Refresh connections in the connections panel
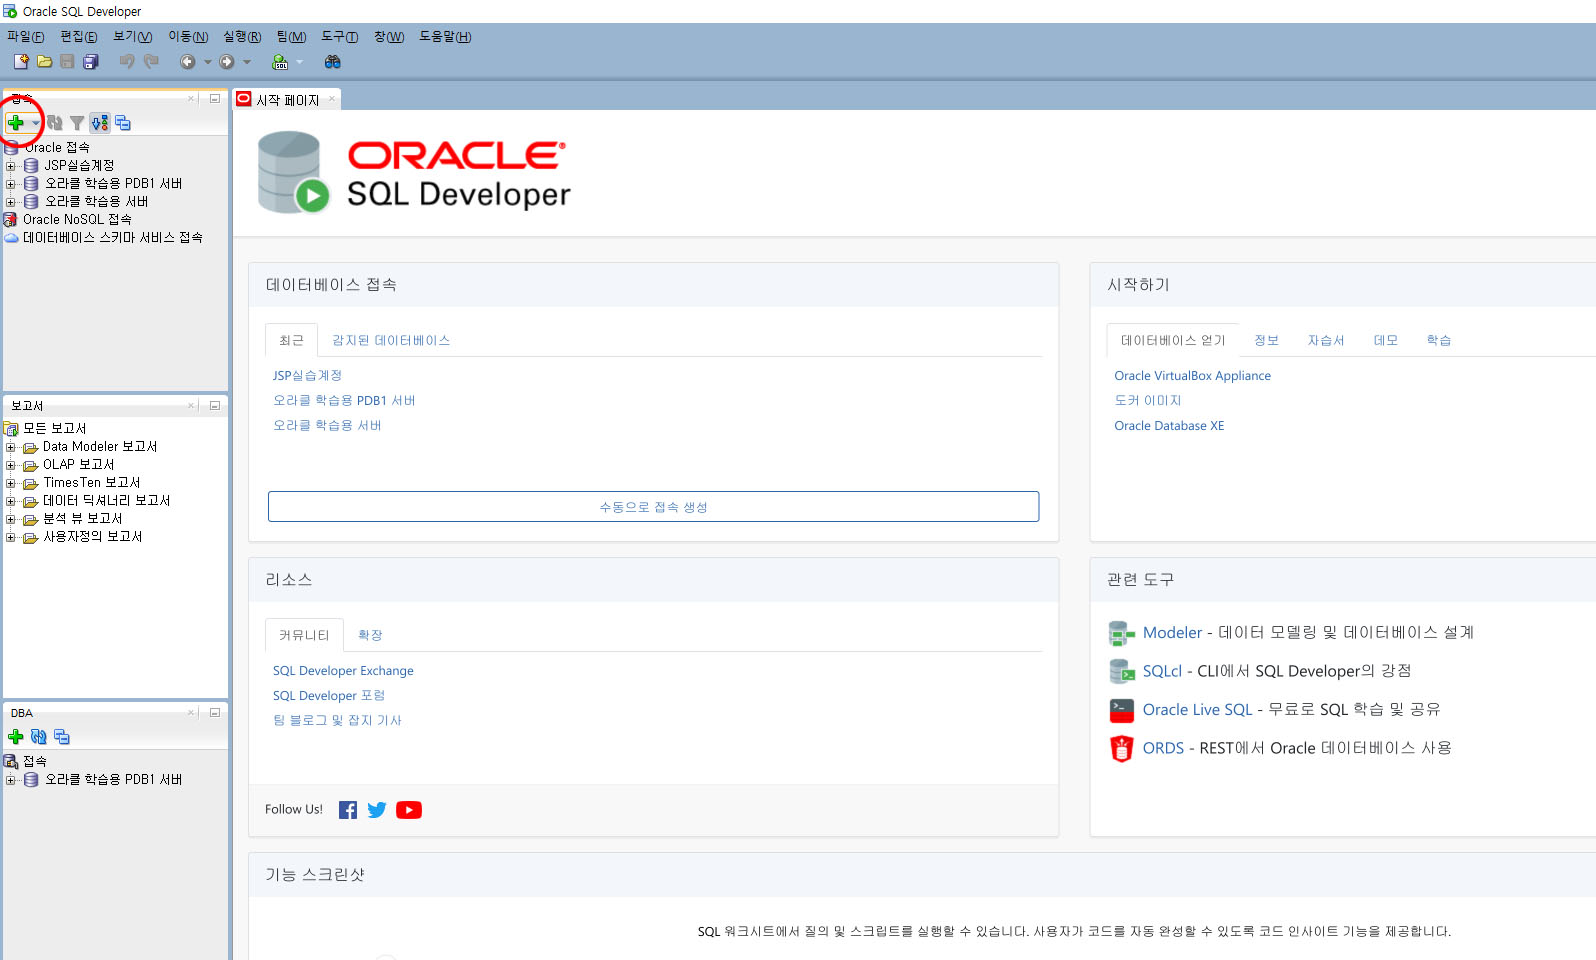 (x=55, y=123)
